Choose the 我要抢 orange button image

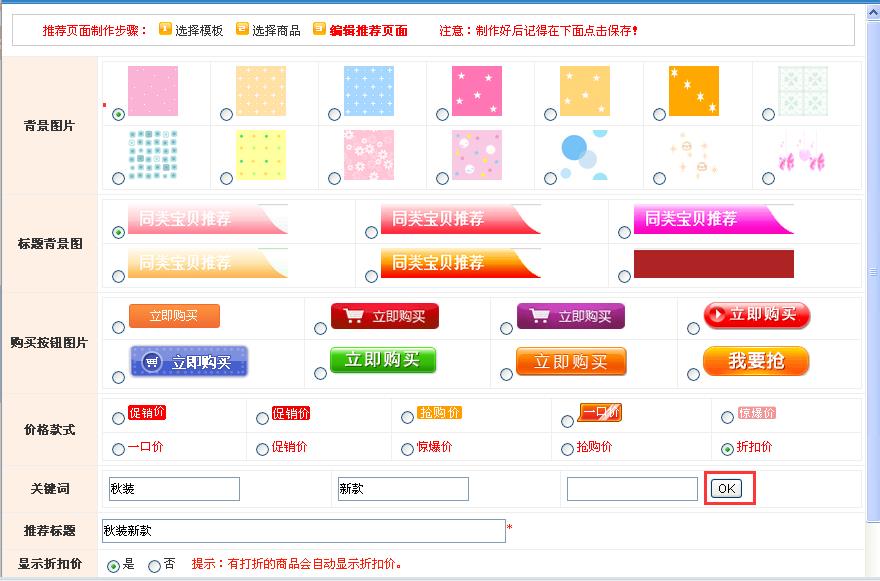(x=755, y=361)
